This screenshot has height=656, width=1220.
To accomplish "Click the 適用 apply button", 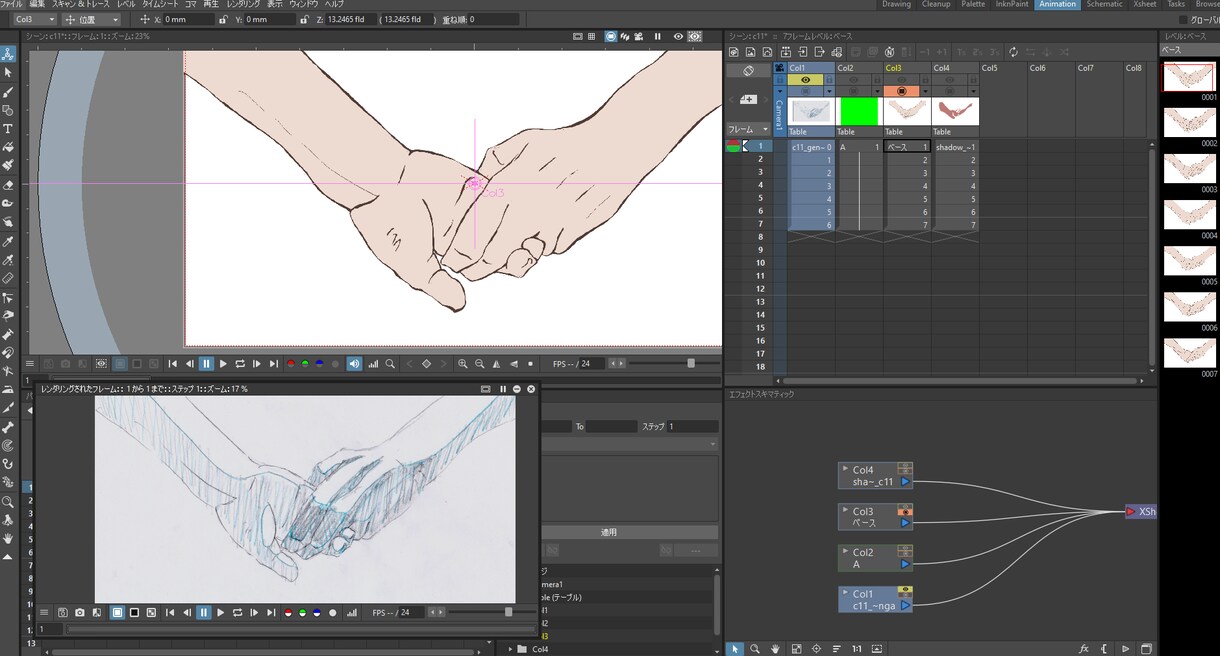I will [x=608, y=532].
